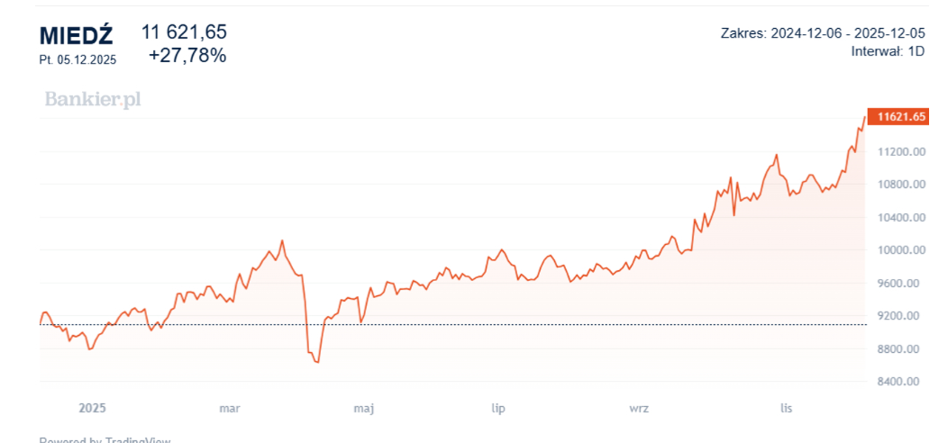Open the Powered by TradingView link
The height and width of the screenshot is (443, 948).
[x=104, y=439]
